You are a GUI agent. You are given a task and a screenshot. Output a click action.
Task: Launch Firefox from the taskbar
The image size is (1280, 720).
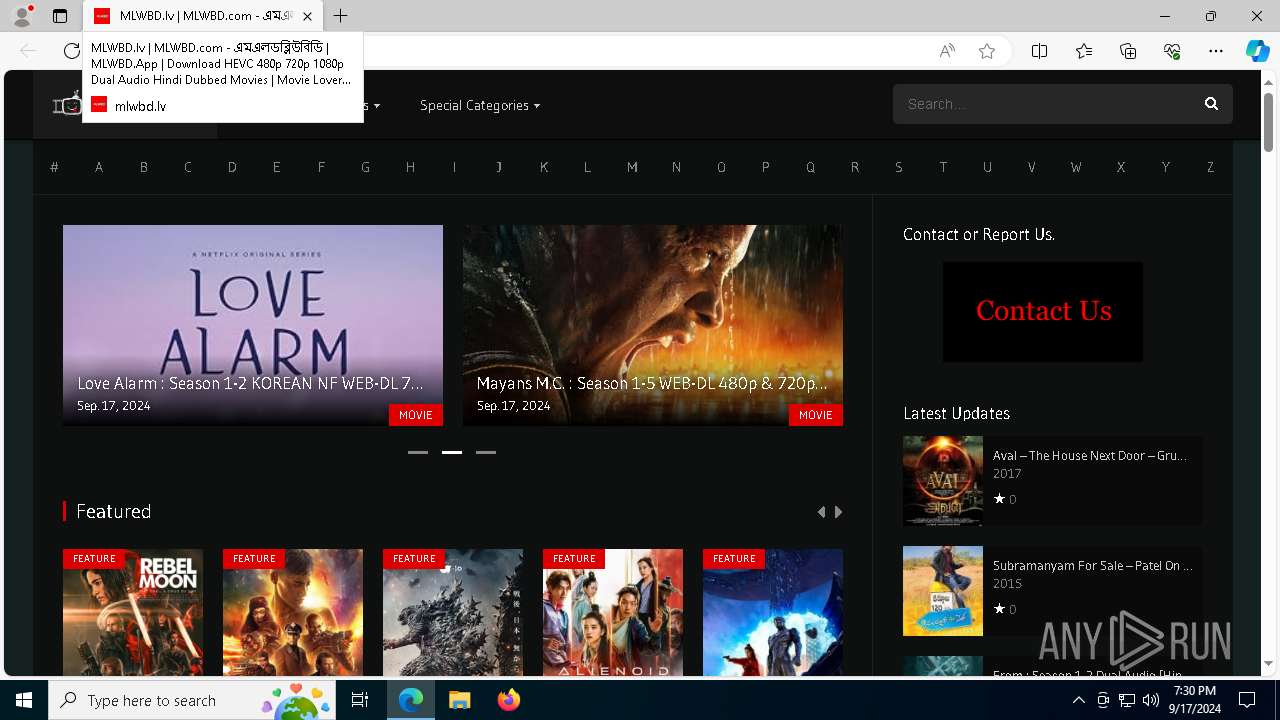(508, 700)
